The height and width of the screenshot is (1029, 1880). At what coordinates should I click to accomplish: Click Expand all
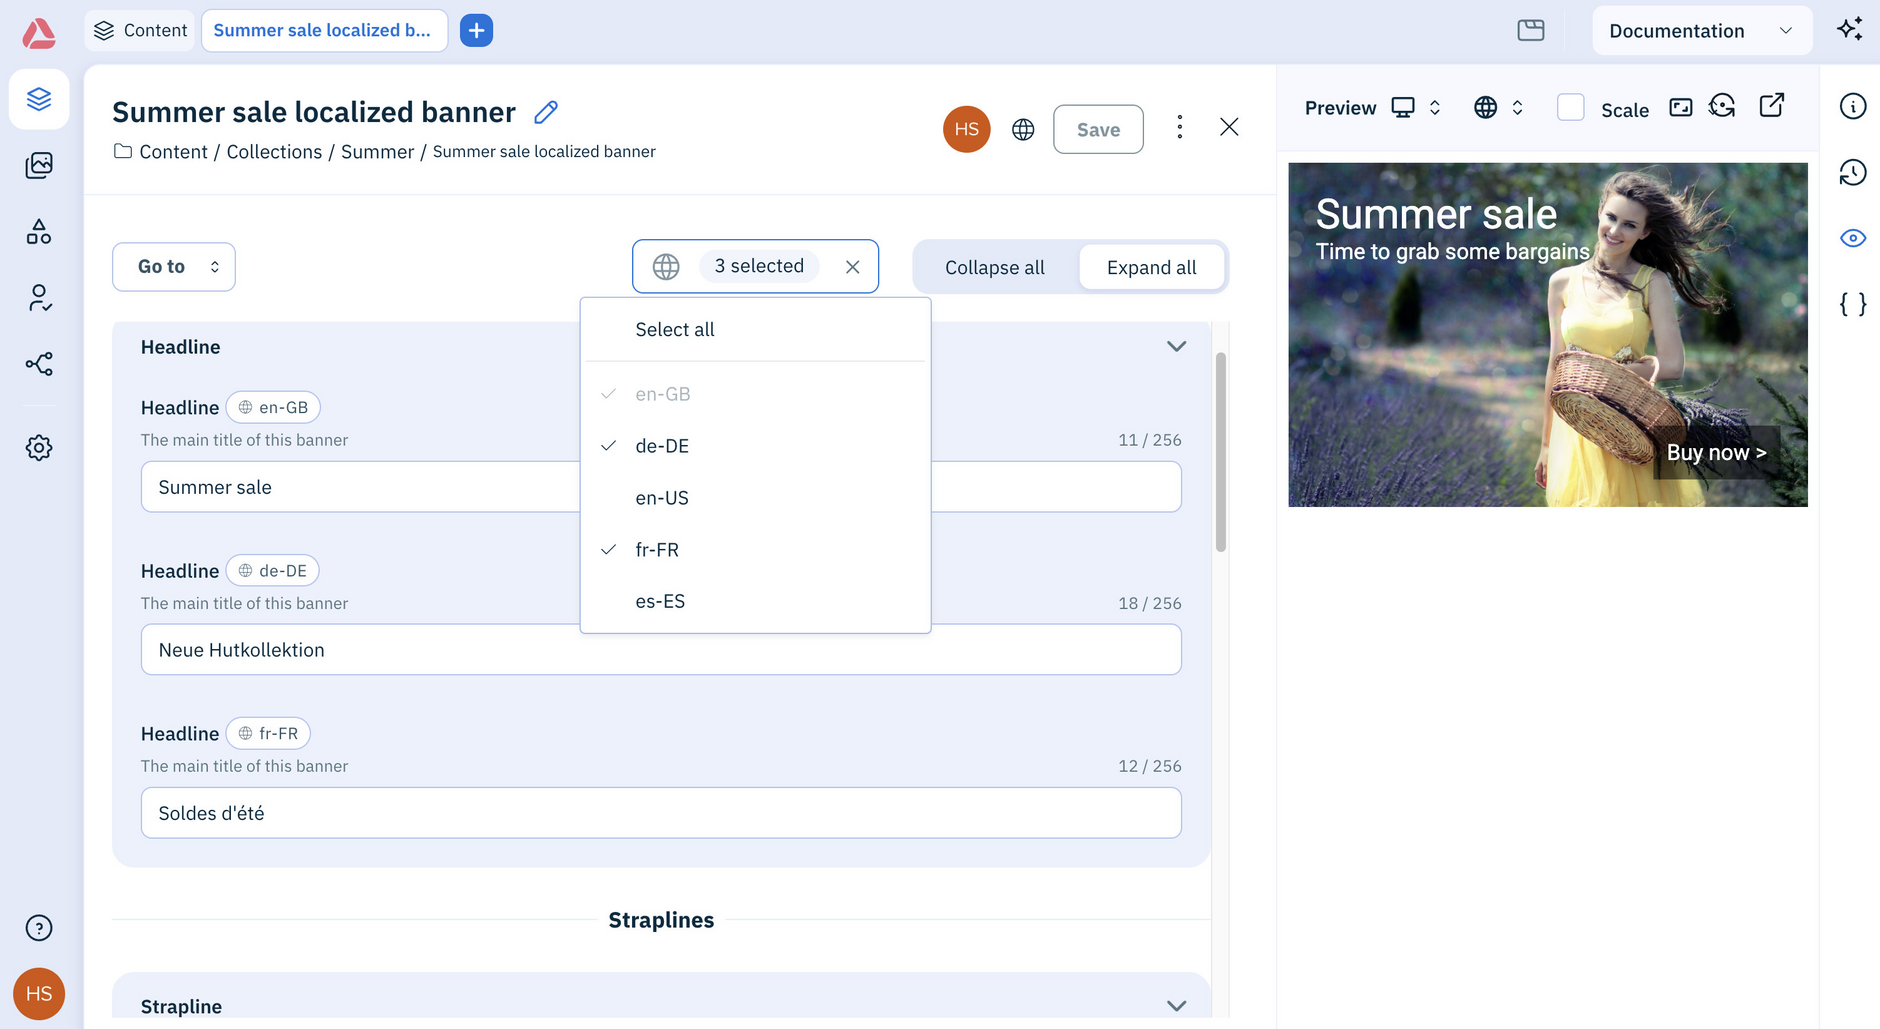pyautogui.click(x=1151, y=268)
